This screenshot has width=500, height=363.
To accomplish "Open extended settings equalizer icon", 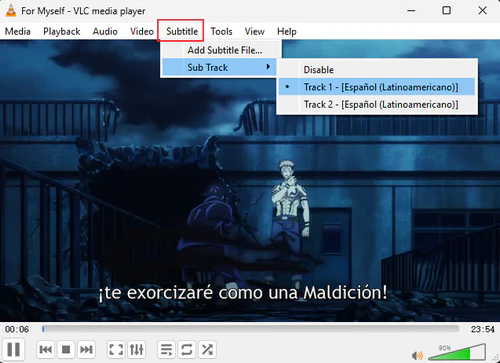I will coord(137,350).
